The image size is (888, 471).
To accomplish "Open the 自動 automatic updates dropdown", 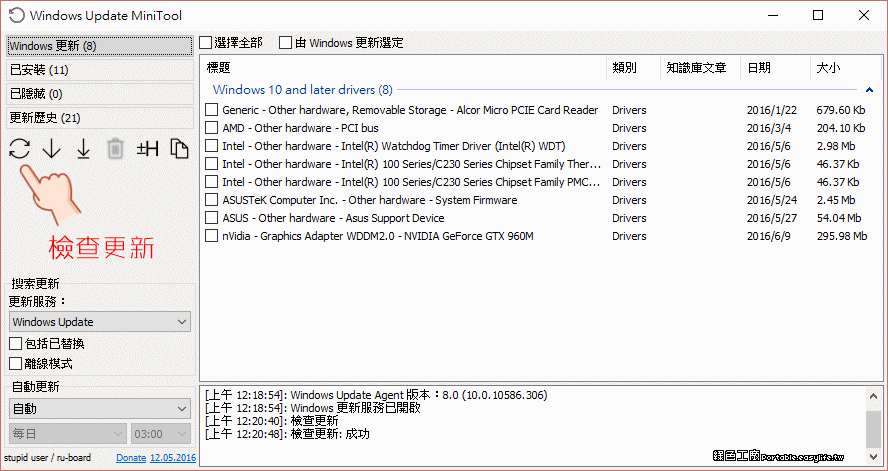I will 99,408.
